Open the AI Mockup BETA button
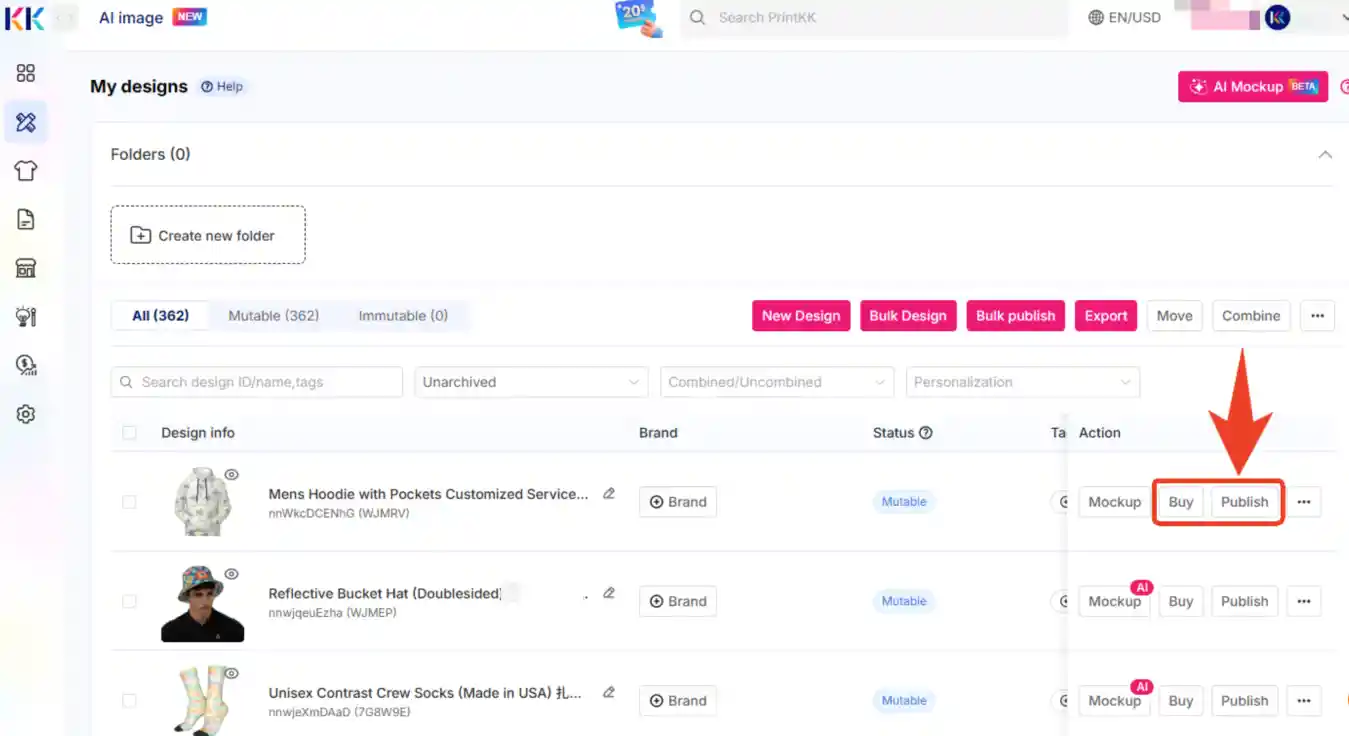The image size is (1349, 736). tap(1253, 87)
